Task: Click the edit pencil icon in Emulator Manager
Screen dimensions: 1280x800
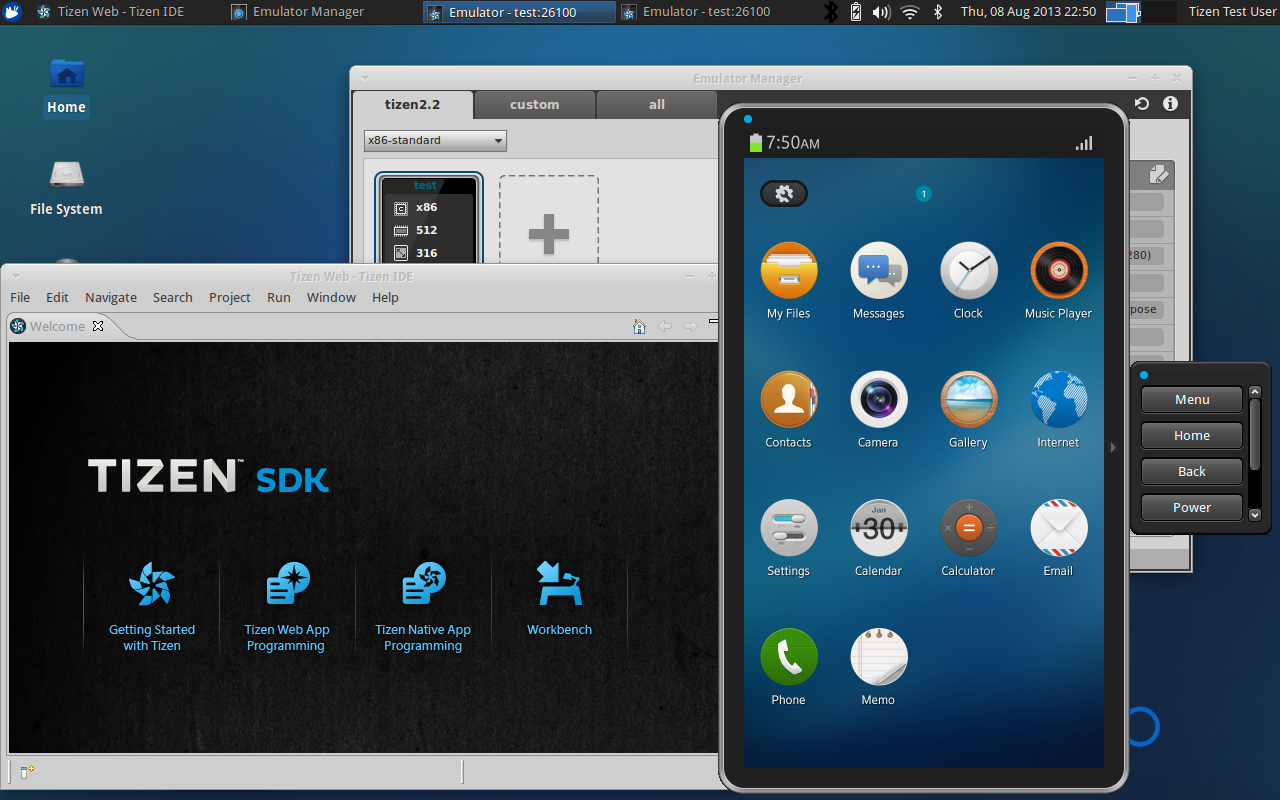Action: coord(1159,175)
